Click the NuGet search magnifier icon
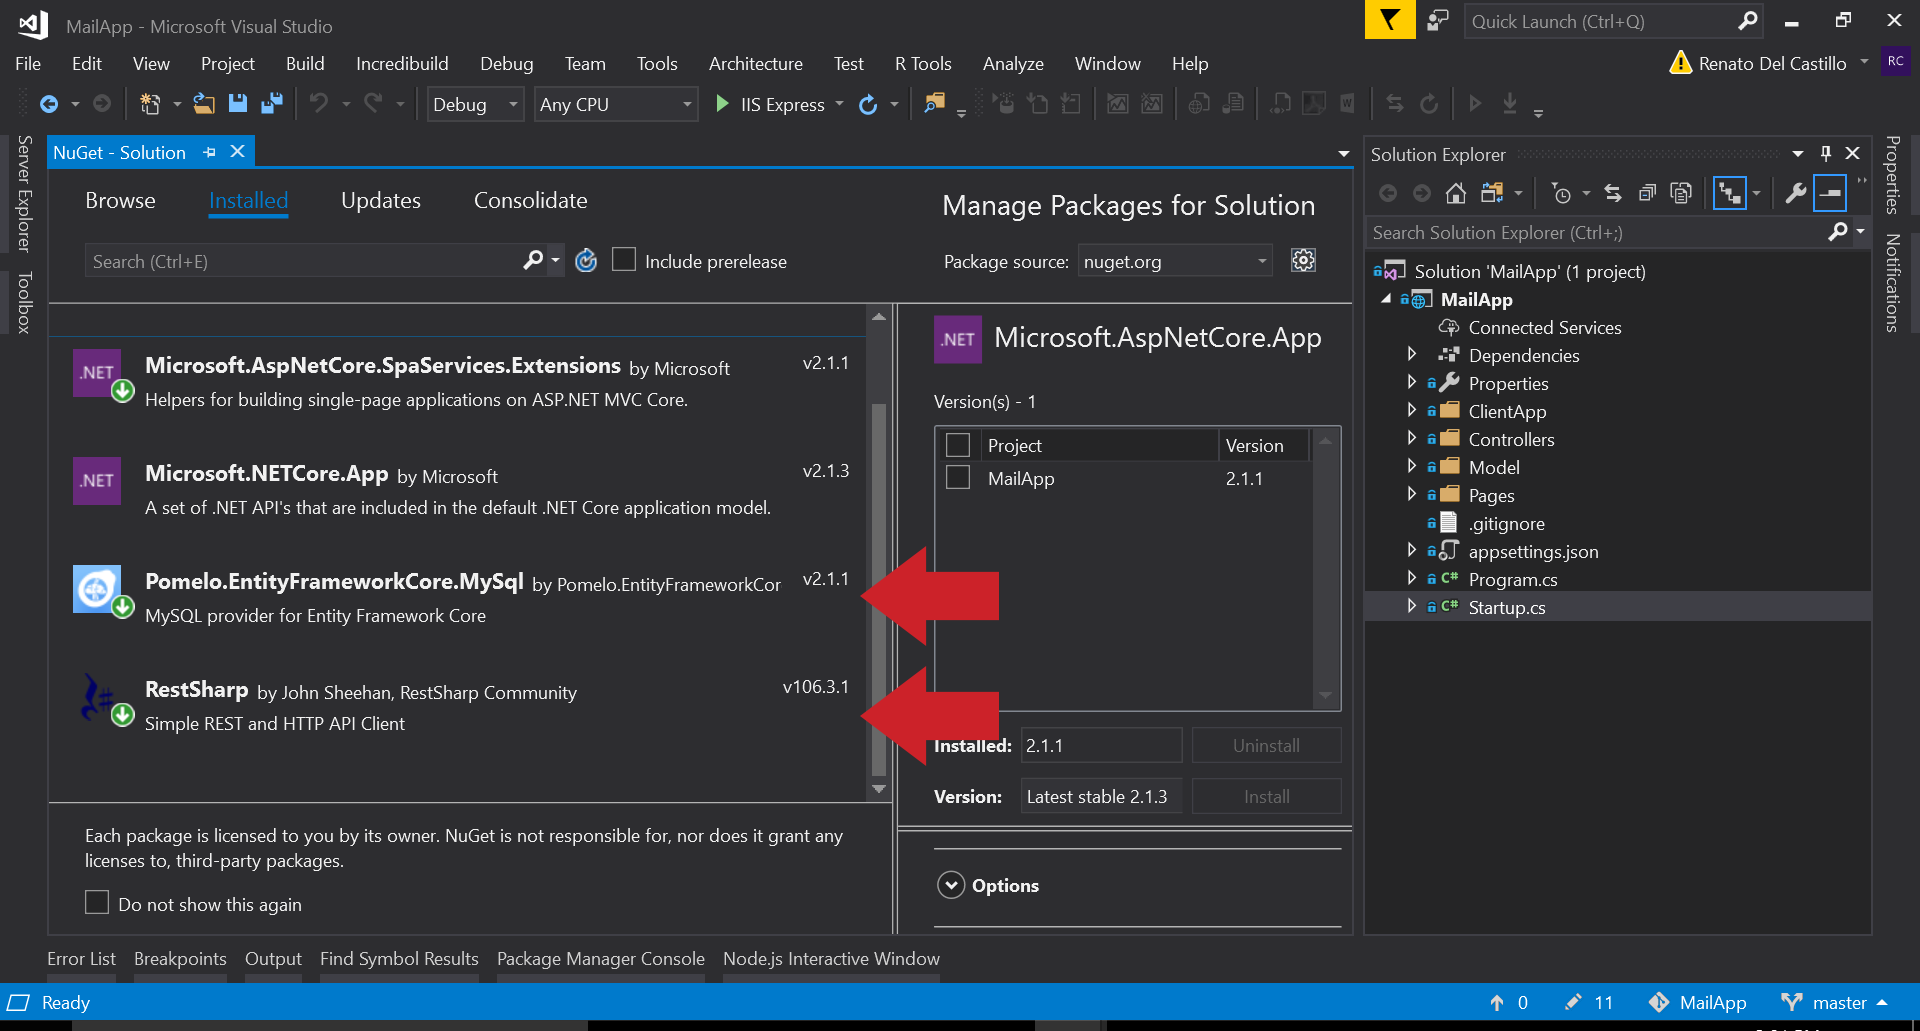 click(534, 260)
